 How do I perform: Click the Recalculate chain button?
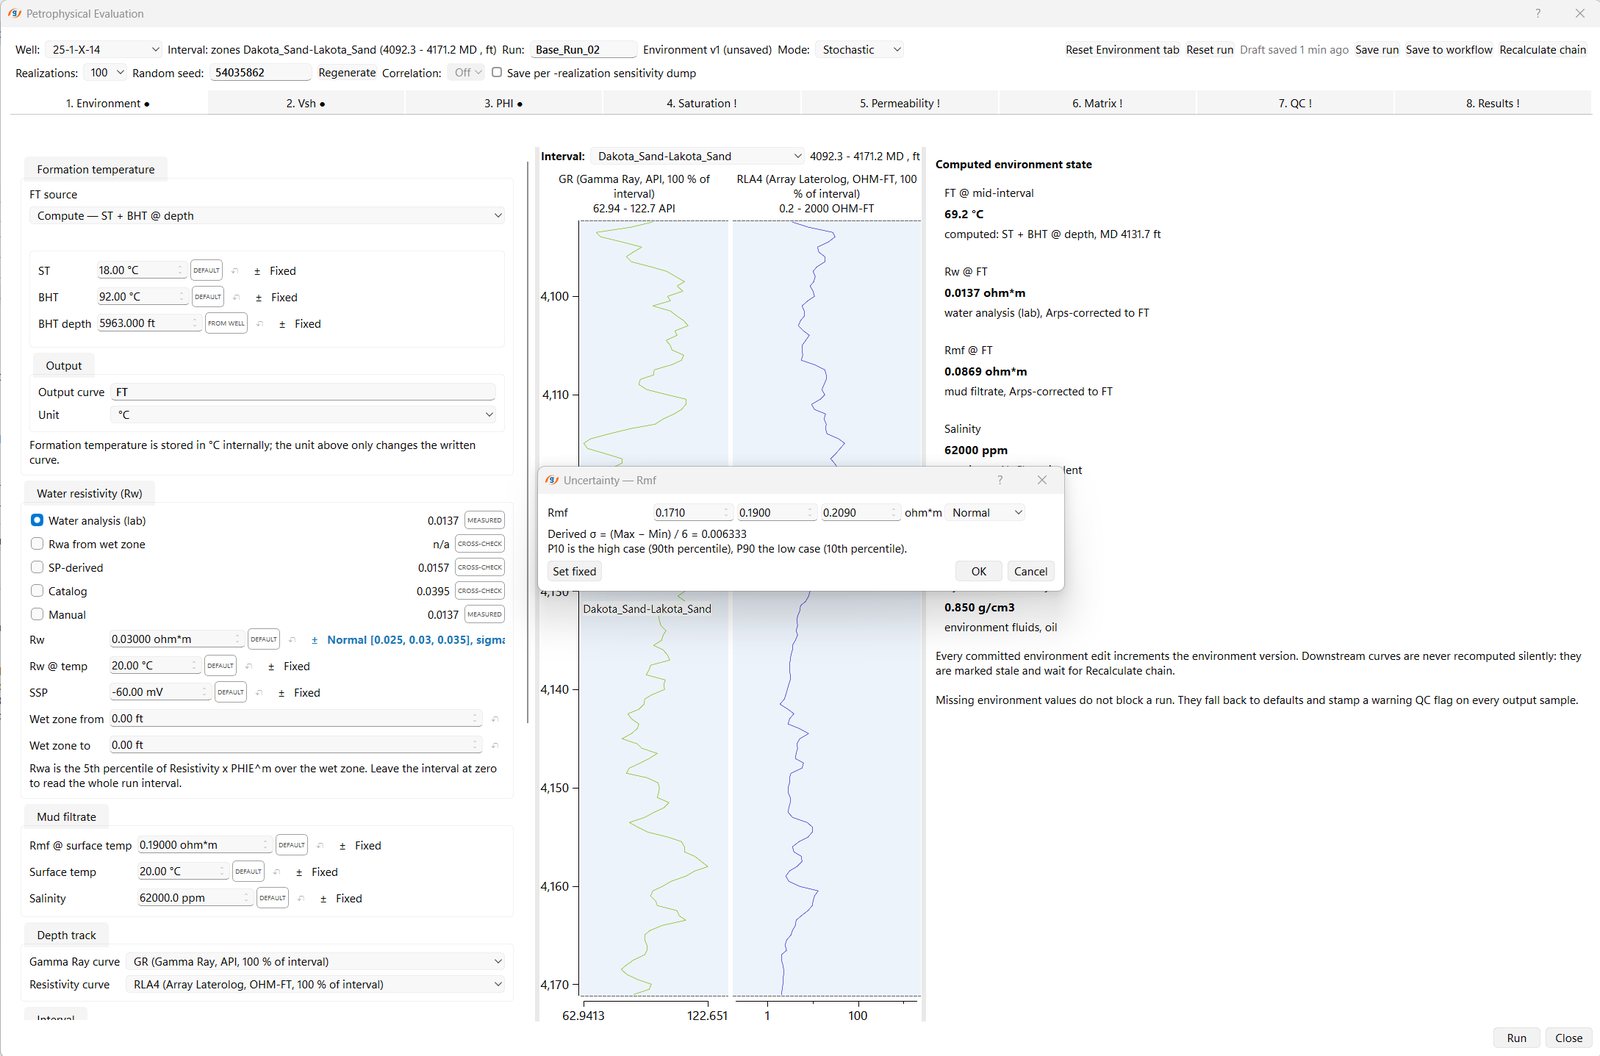click(x=1543, y=49)
